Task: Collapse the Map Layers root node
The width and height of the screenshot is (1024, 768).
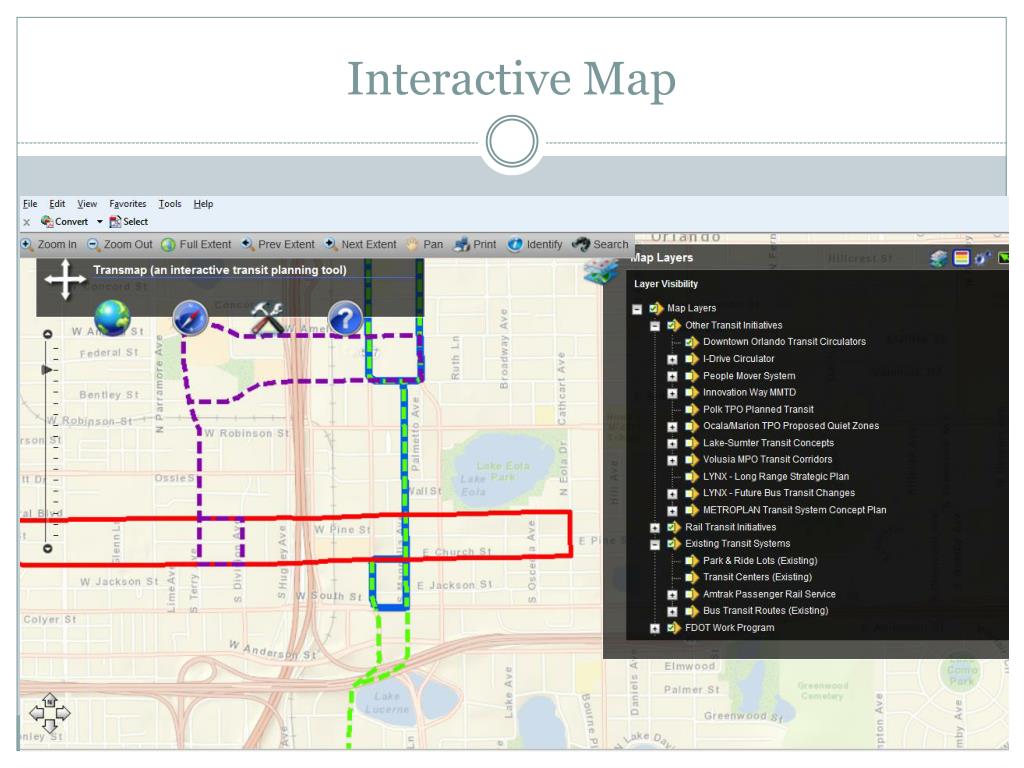Action: coord(637,309)
